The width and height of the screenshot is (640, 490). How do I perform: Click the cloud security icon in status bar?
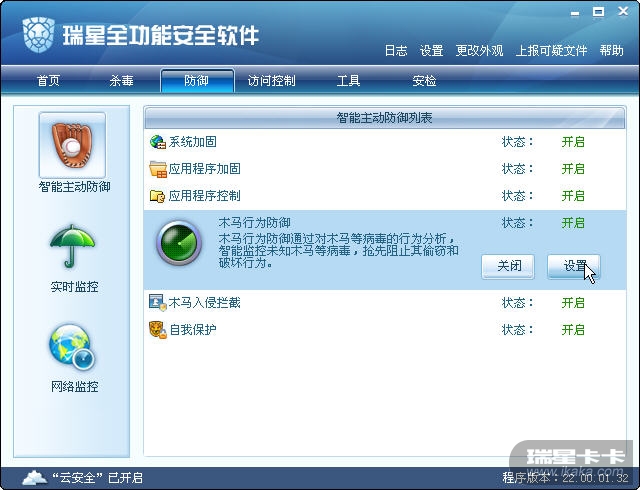click(x=34, y=477)
